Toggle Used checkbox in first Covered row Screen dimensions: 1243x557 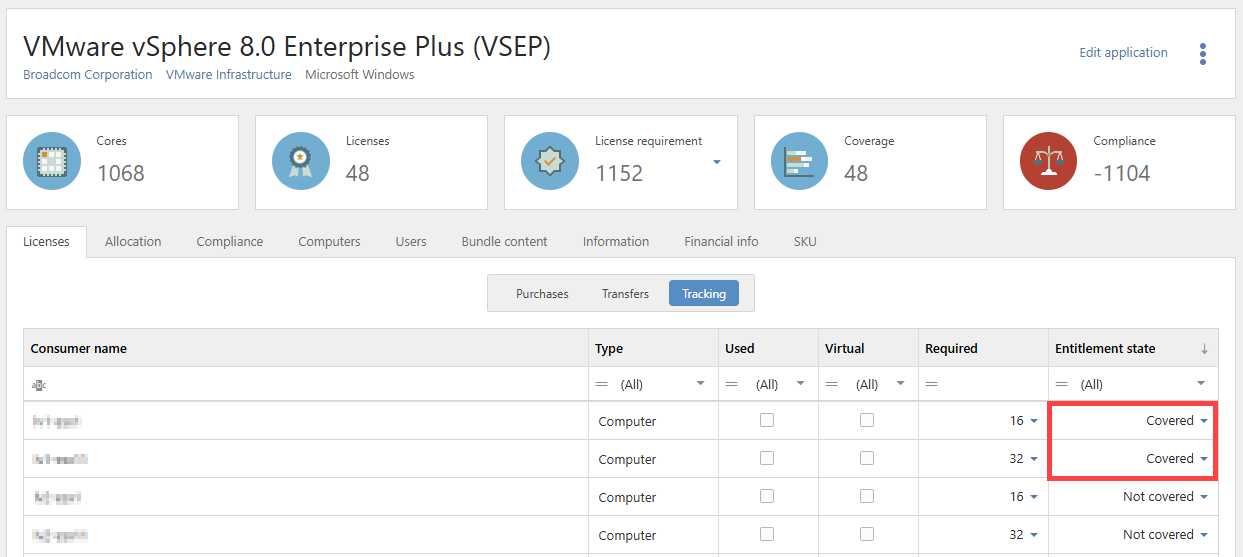767,421
